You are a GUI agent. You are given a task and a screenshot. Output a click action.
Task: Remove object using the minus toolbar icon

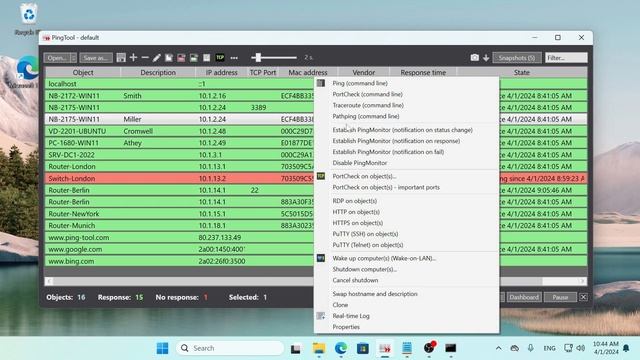pyautogui.click(x=145, y=58)
